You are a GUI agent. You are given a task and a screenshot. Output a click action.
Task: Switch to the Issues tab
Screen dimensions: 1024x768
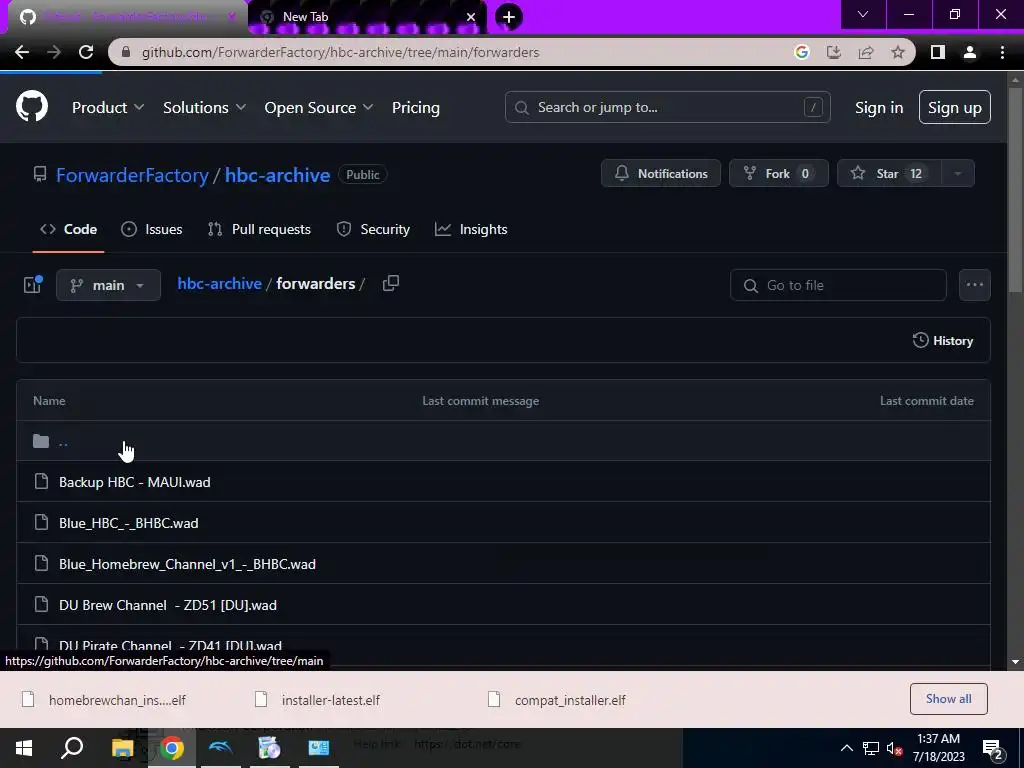152,229
